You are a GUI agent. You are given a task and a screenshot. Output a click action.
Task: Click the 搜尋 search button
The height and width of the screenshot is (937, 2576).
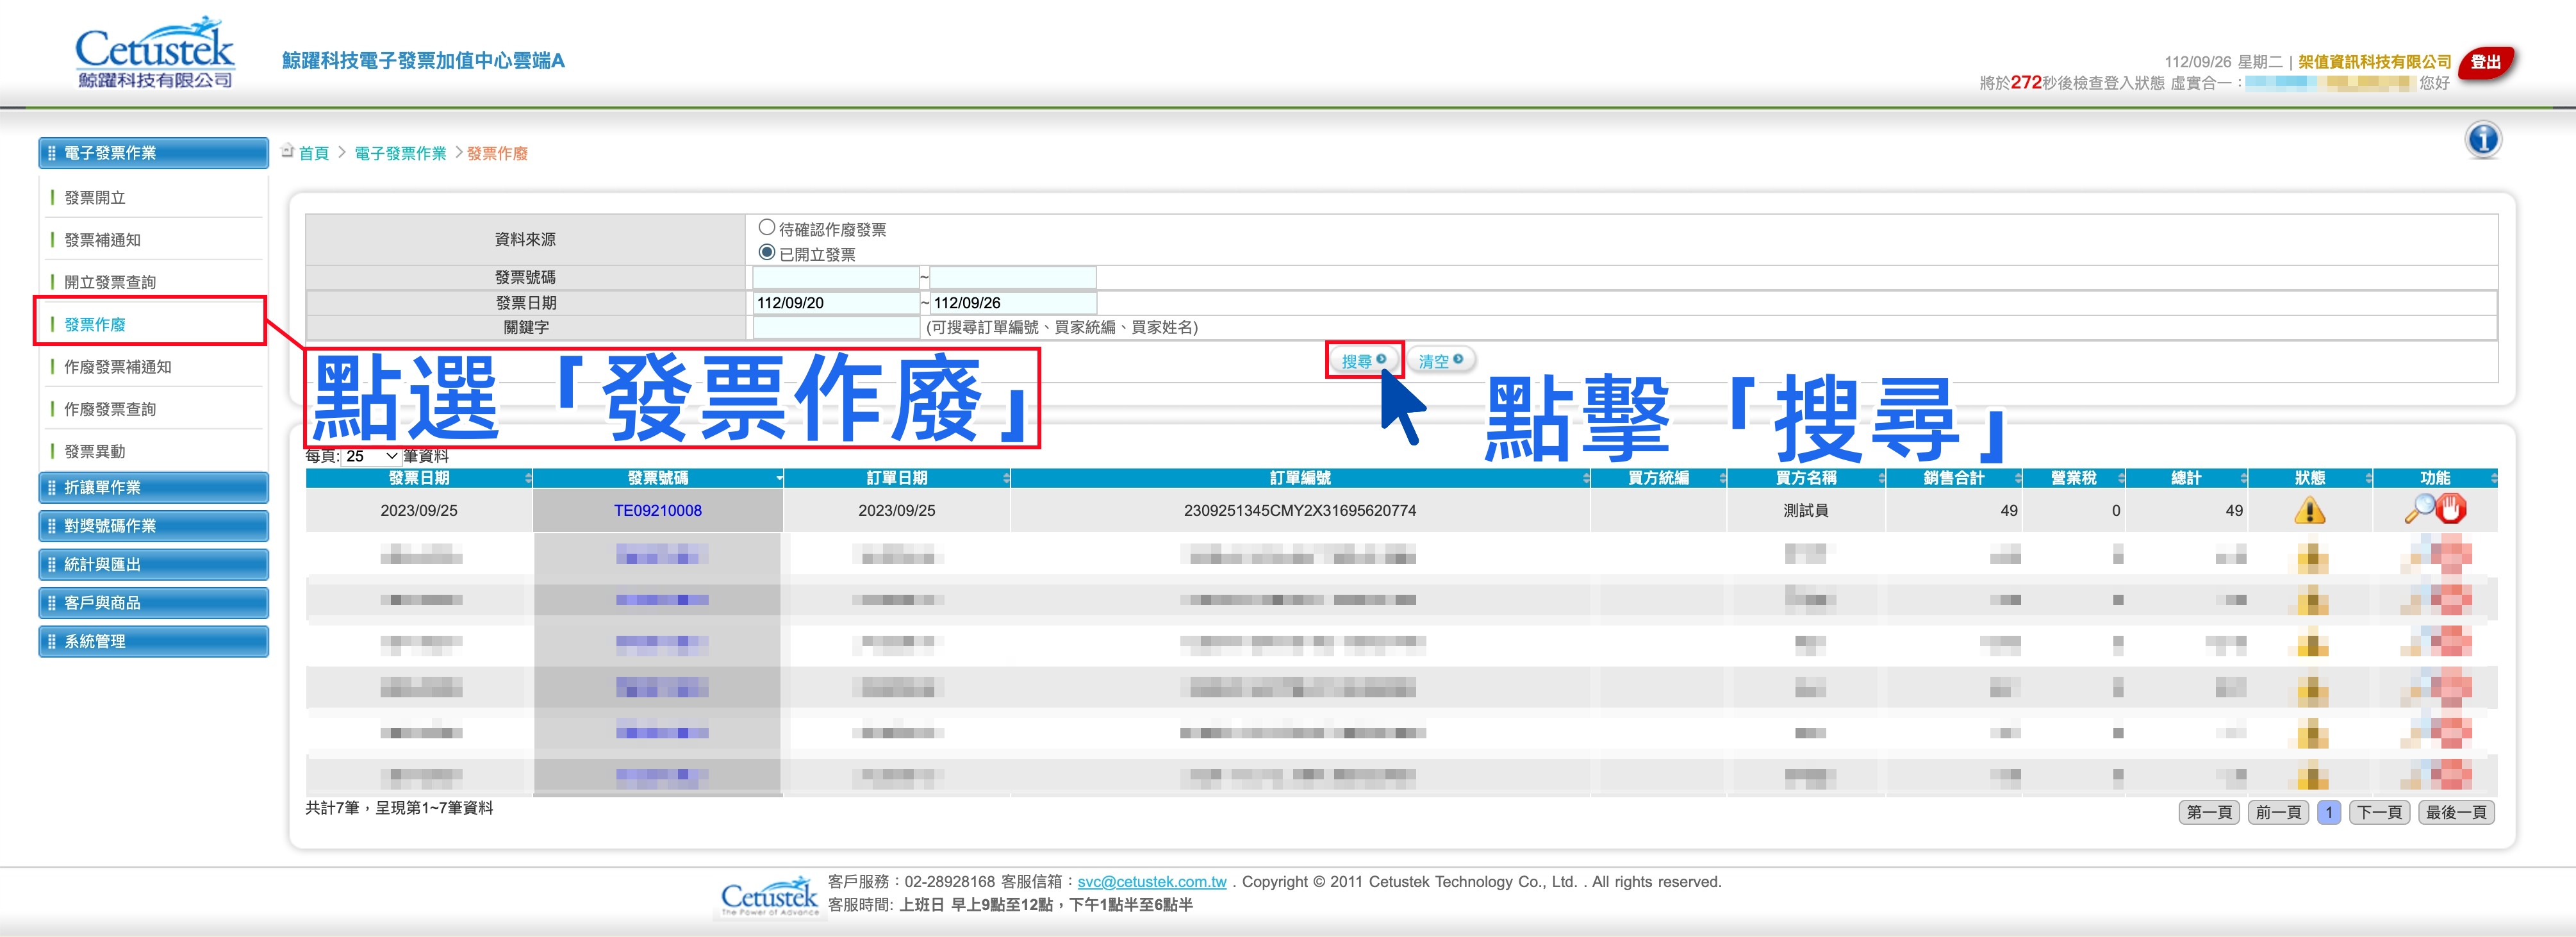[x=1364, y=360]
